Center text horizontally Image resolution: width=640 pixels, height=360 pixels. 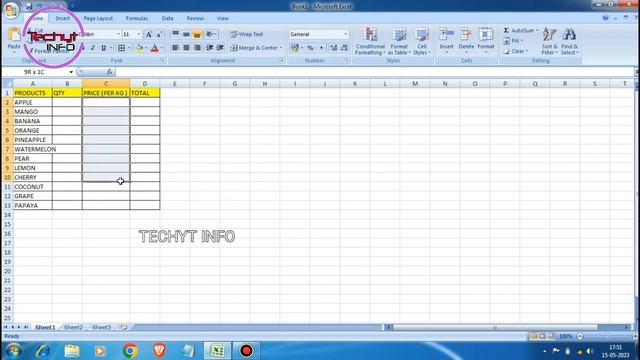coord(186,48)
